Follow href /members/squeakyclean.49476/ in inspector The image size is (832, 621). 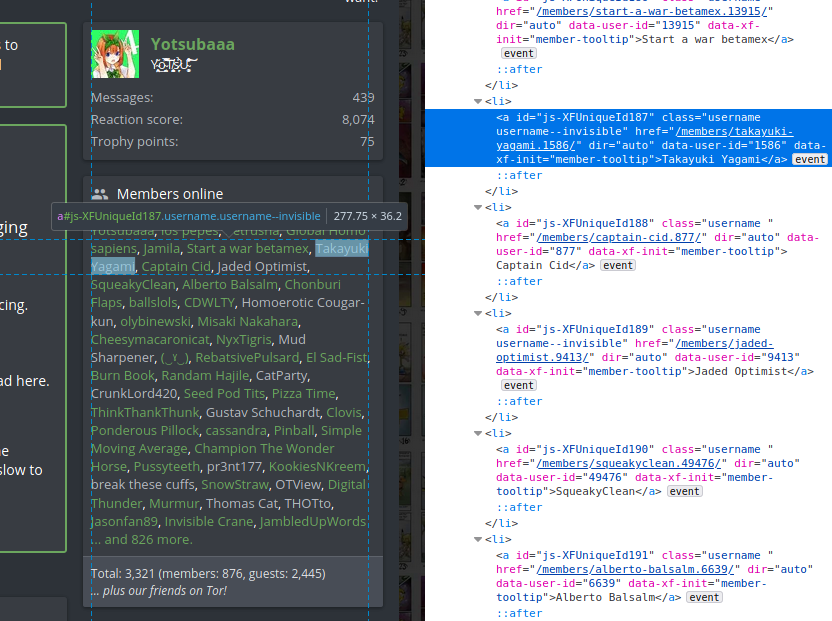point(628,463)
